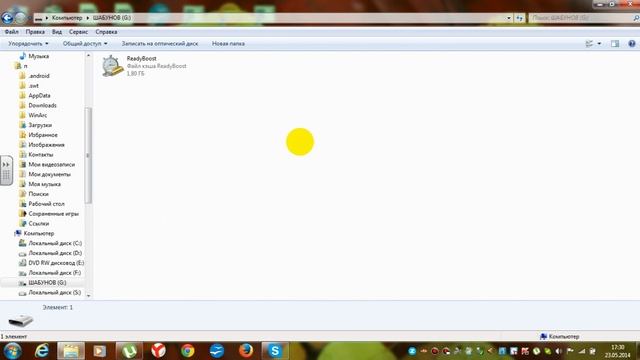This screenshot has height=360, width=640.
Task: Select Мои видеозаписи in the tree
Action: [51, 164]
